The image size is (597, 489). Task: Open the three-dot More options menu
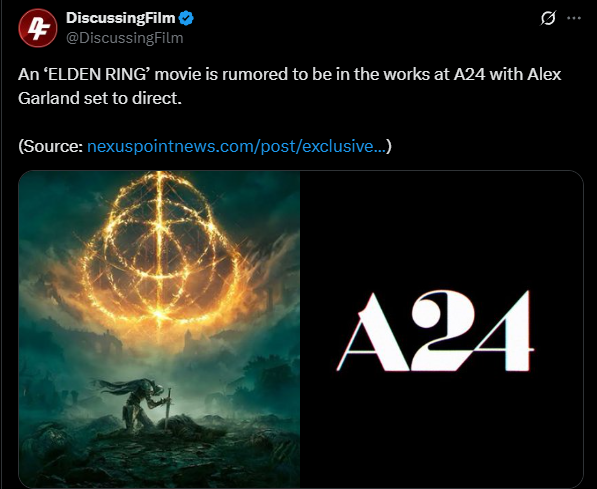[574, 18]
